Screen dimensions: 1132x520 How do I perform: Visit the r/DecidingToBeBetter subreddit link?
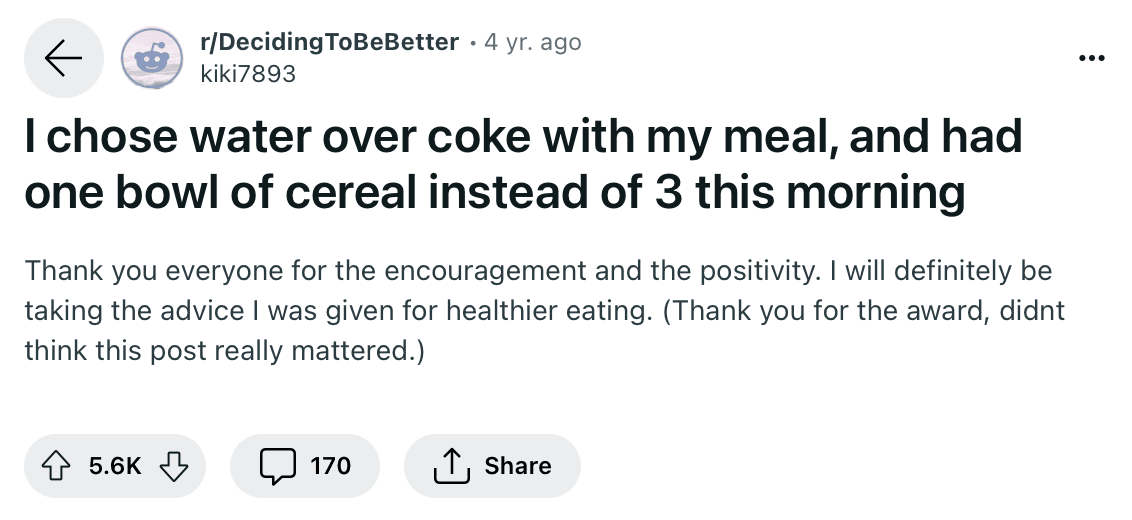coord(329,42)
